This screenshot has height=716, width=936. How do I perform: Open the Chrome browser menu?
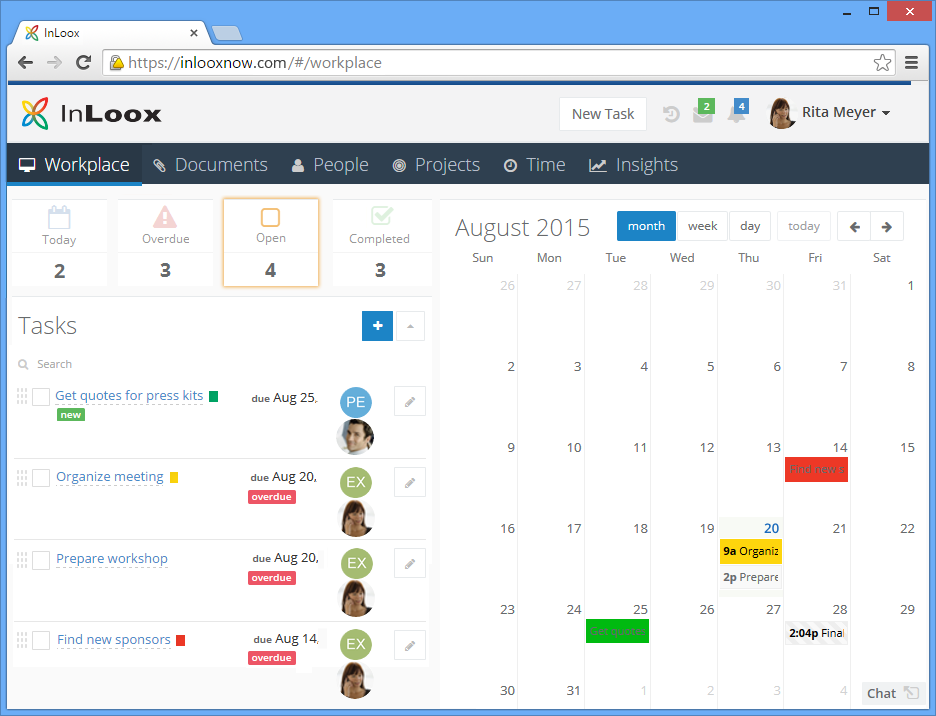(911, 63)
